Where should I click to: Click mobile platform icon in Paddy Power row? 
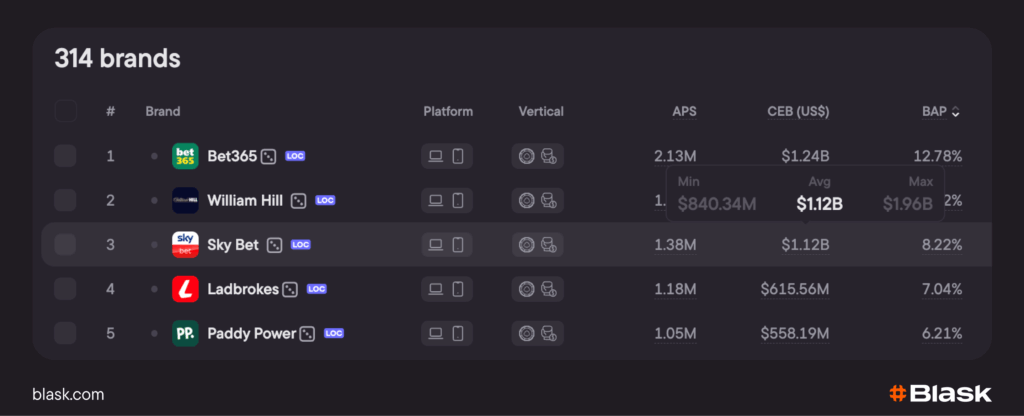458,333
